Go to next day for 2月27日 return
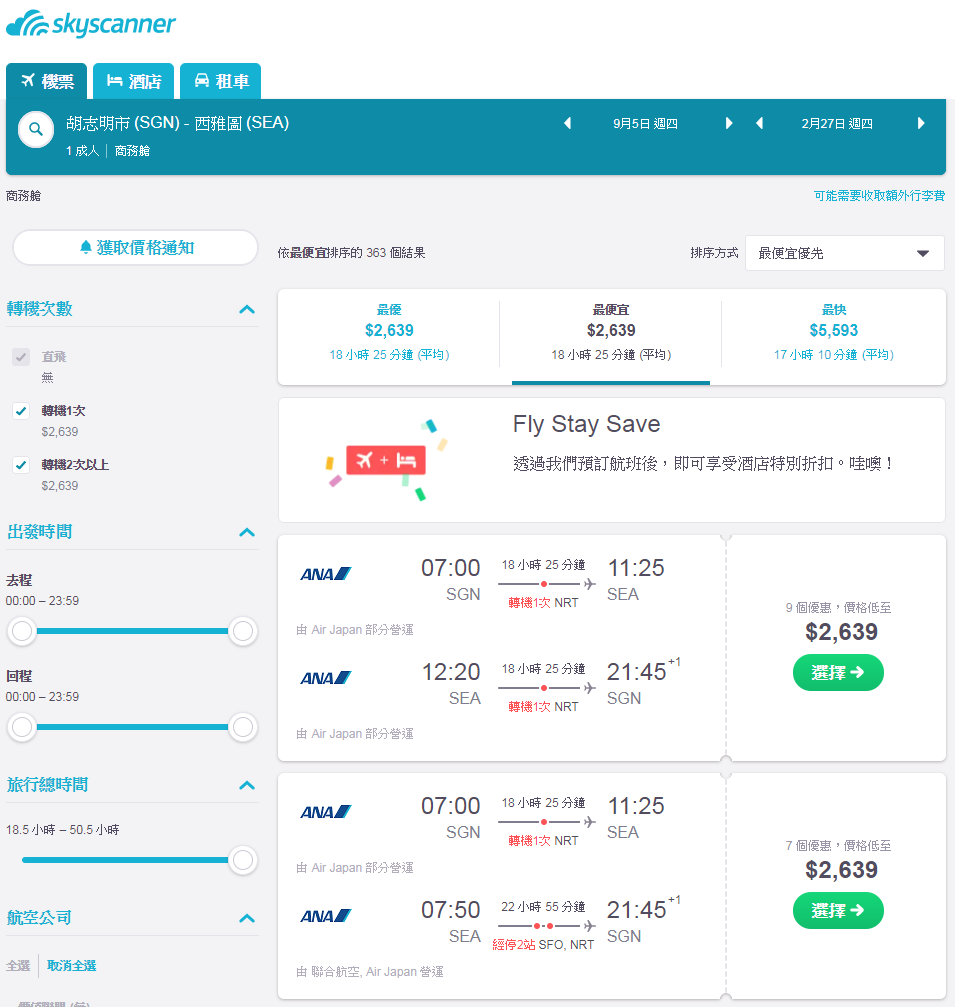Image resolution: width=955 pixels, height=1007 pixels. pos(921,123)
